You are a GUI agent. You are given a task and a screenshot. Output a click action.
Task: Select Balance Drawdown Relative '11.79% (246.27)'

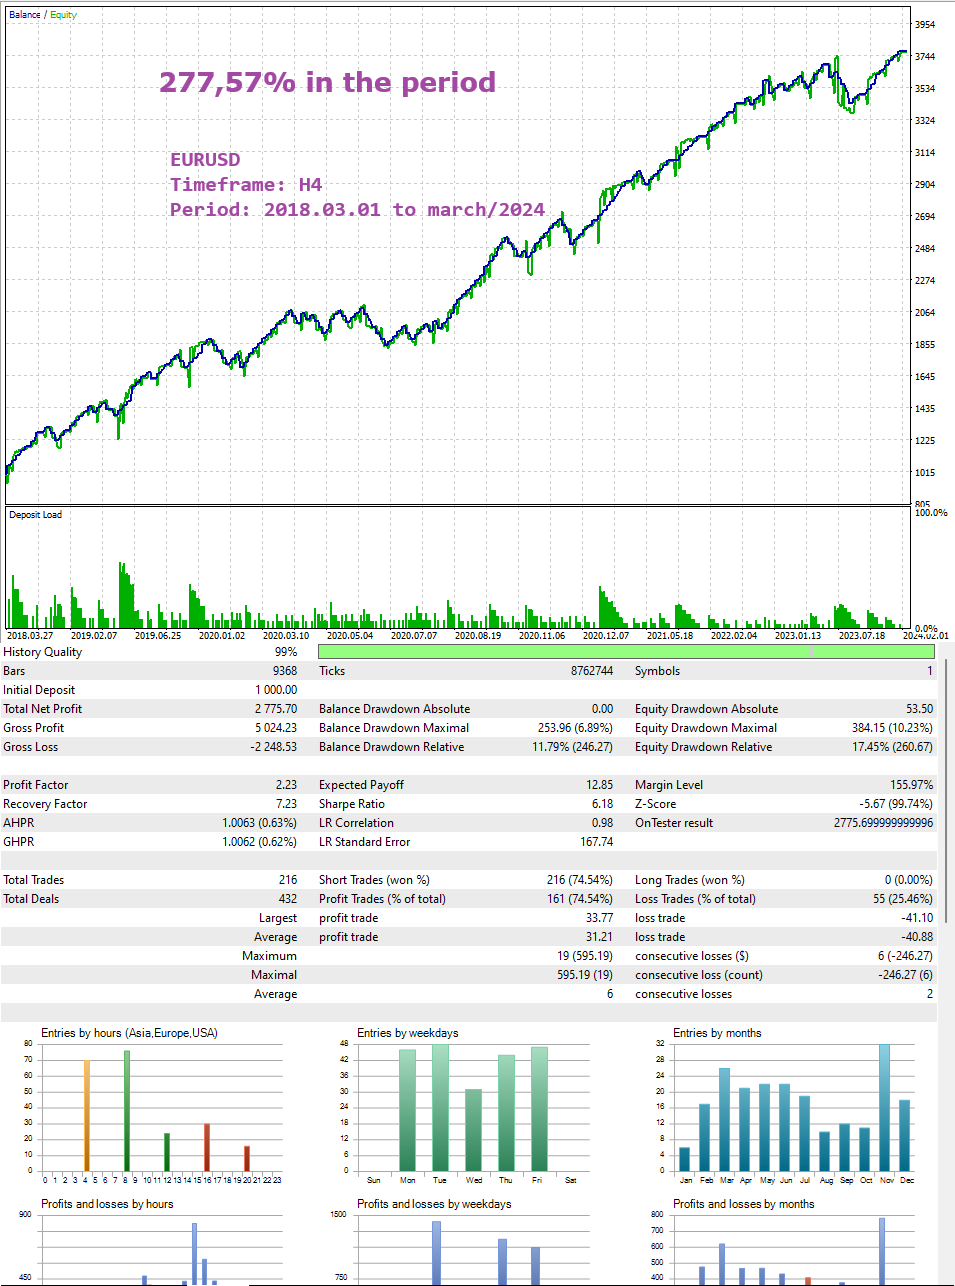[573, 747]
